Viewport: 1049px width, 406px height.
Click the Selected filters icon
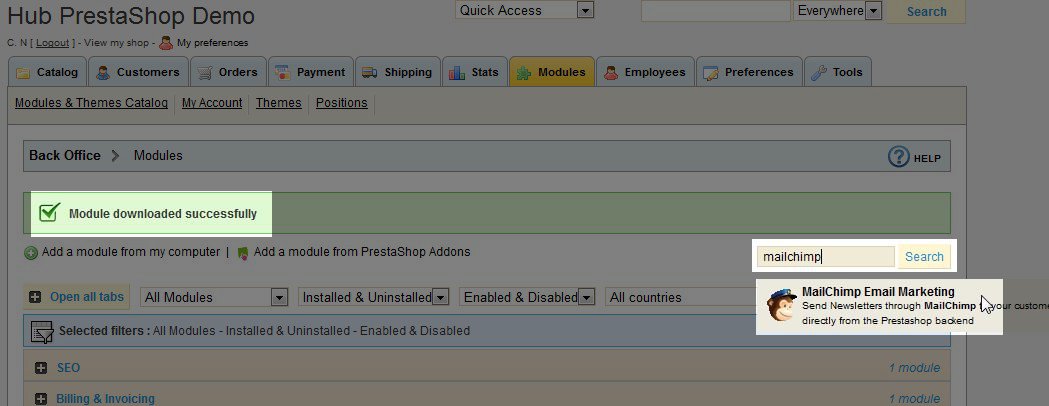pos(42,331)
